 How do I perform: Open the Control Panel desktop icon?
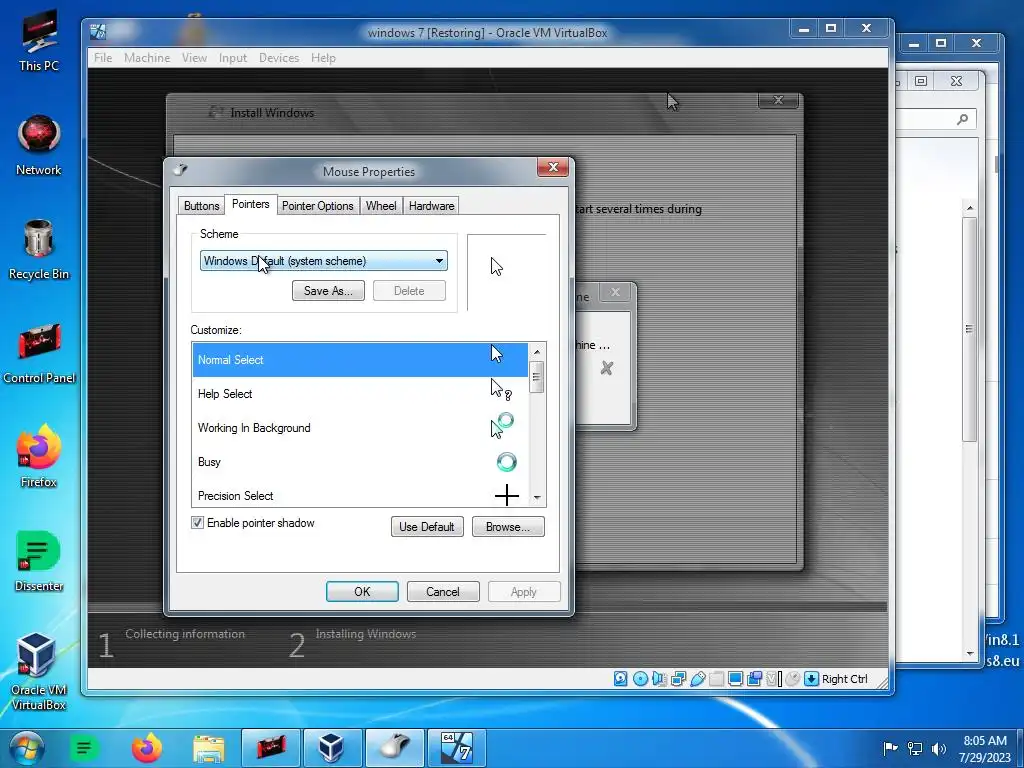[39, 353]
